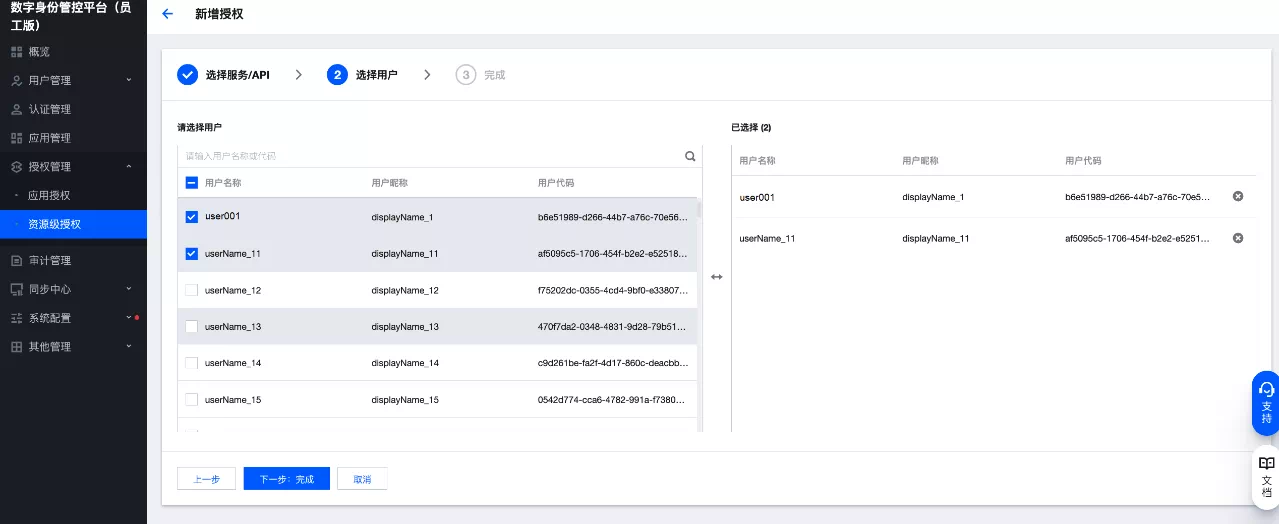This screenshot has width=1279, height=524.
Task: Focus the user name search input field
Action: coord(430,156)
